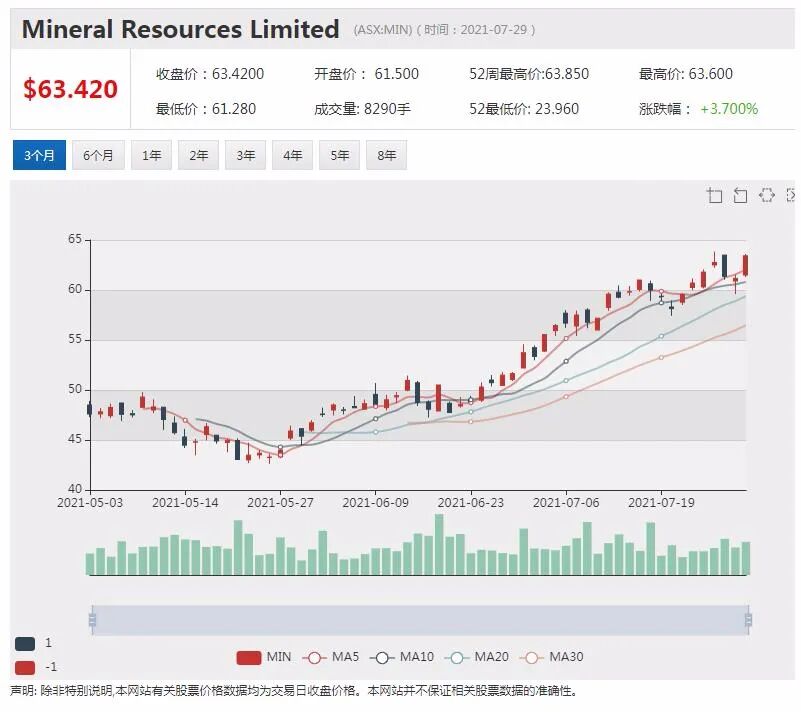Click the zoom reset (back) icon

[740, 196]
